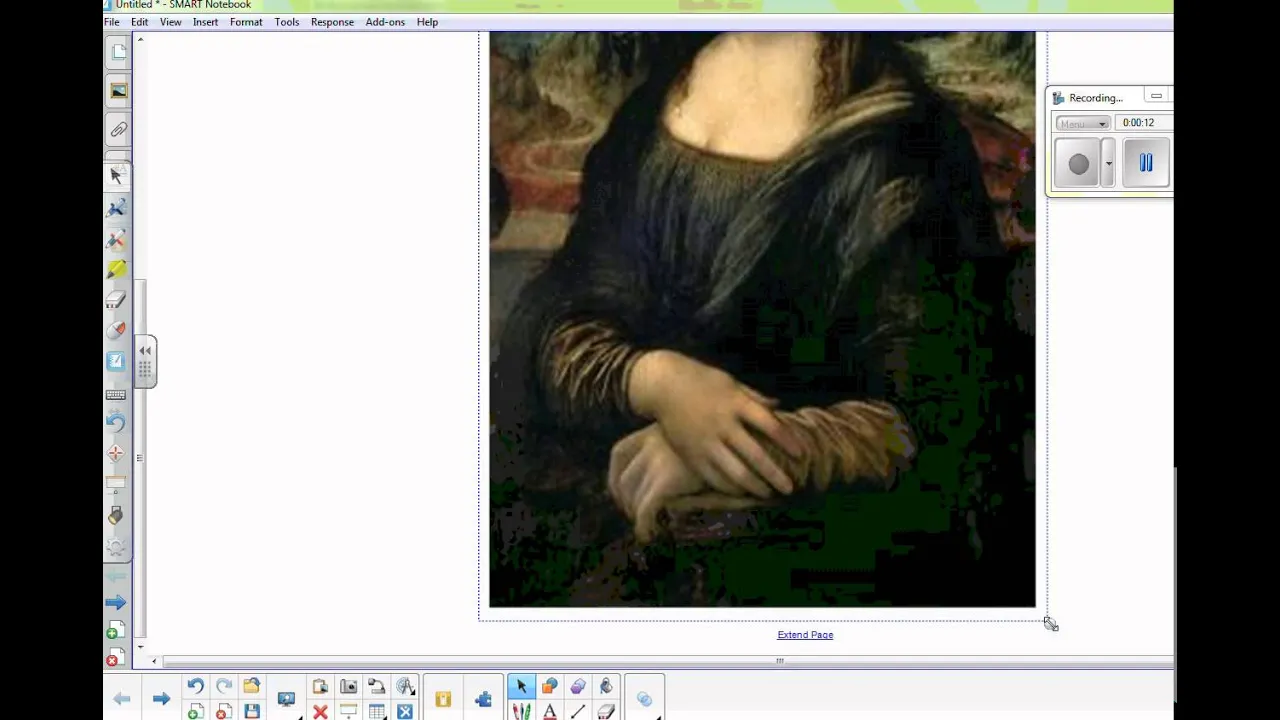The width and height of the screenshot is (1280, 720).
Task: Choose the Select arrow in left toolbar
Action: coord(116,176)
